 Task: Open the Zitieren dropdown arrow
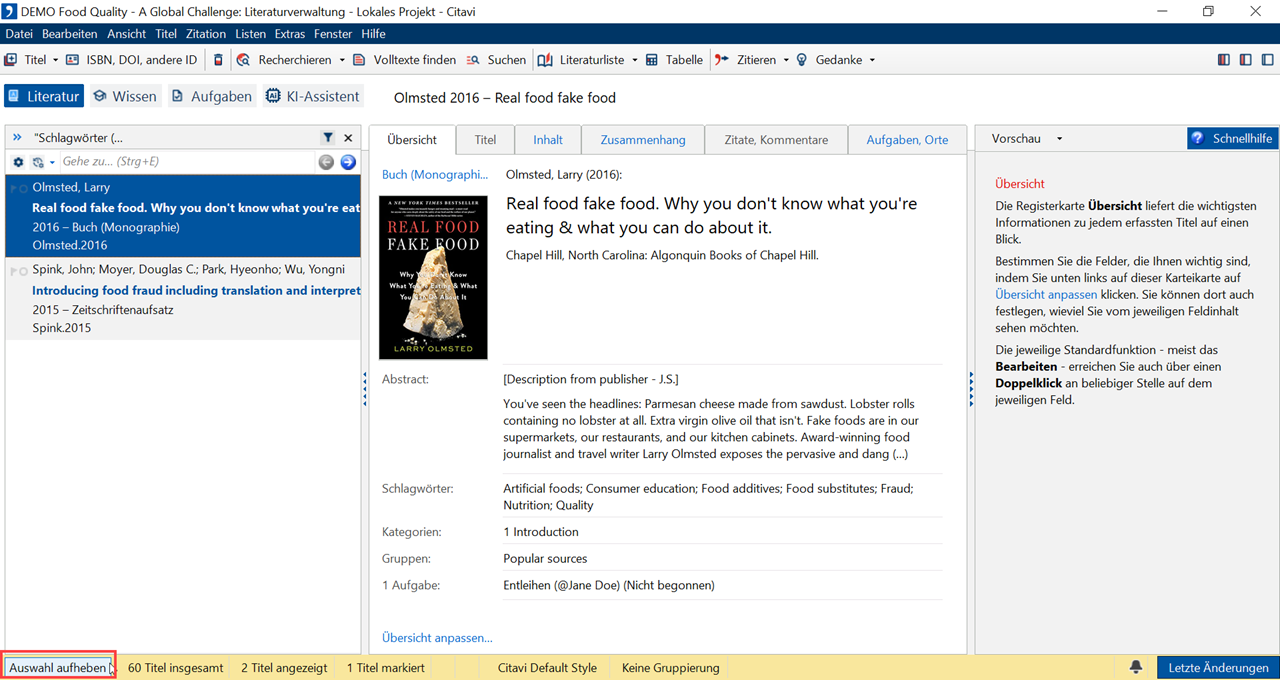[786, 60]
